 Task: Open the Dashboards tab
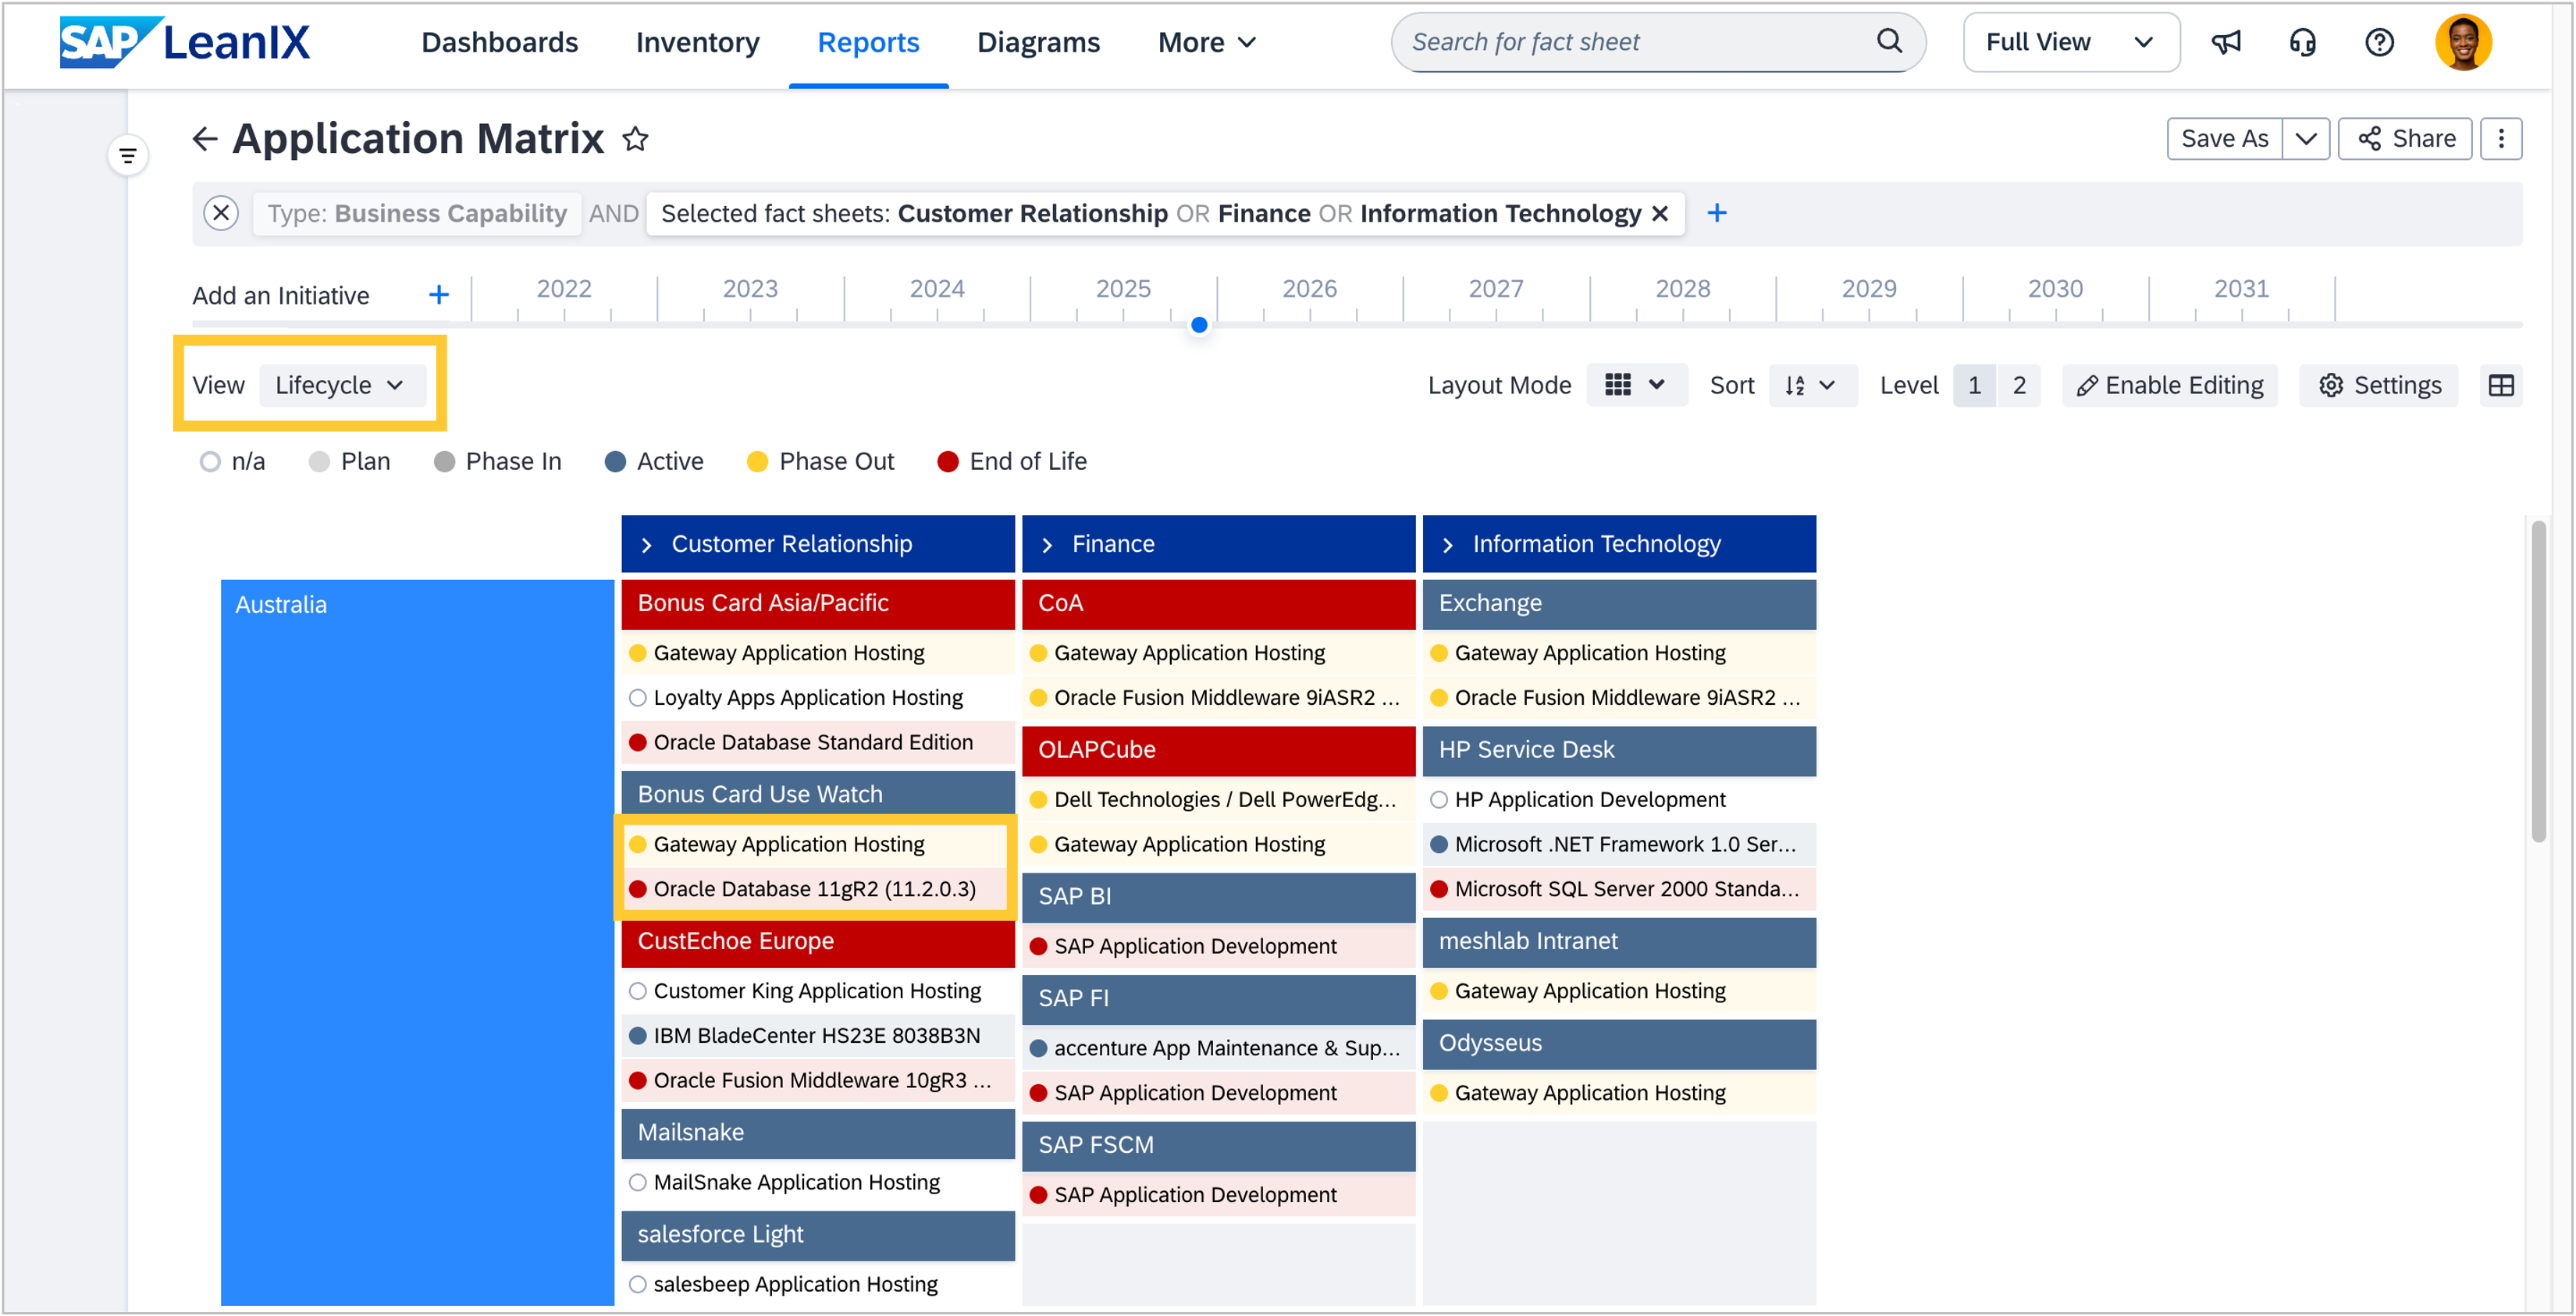(499, 42)
